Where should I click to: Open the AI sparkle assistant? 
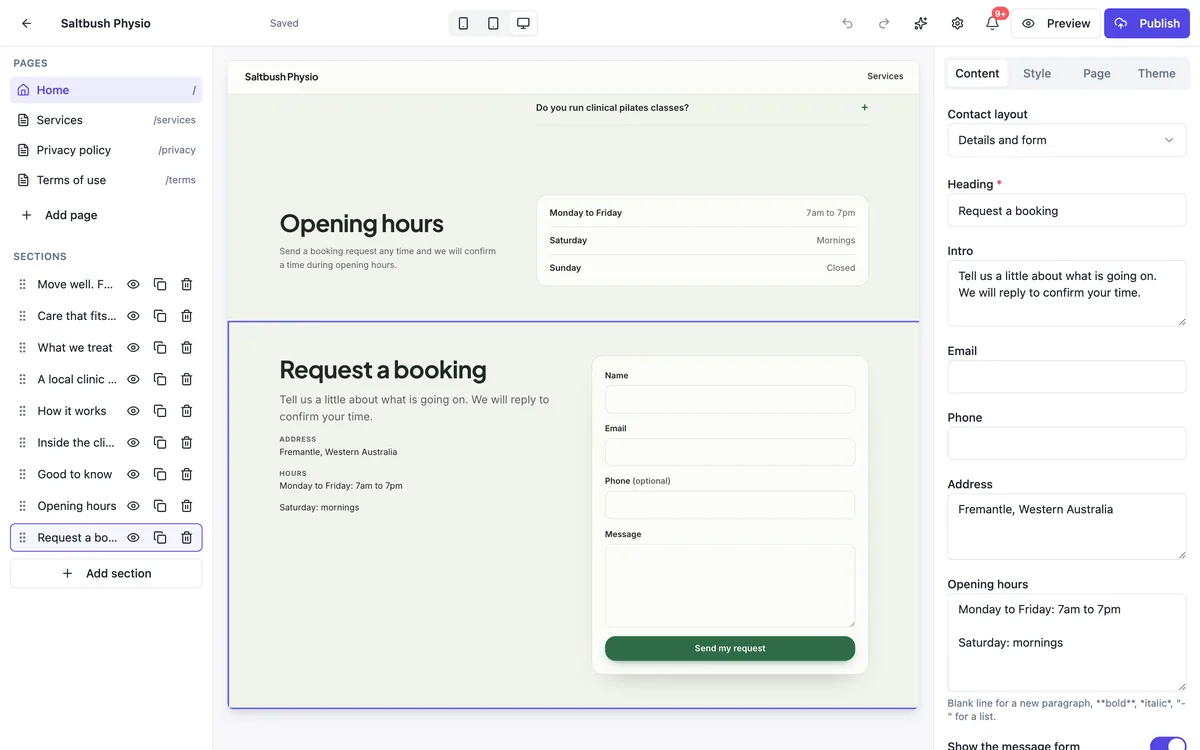[x=921, y=23]
